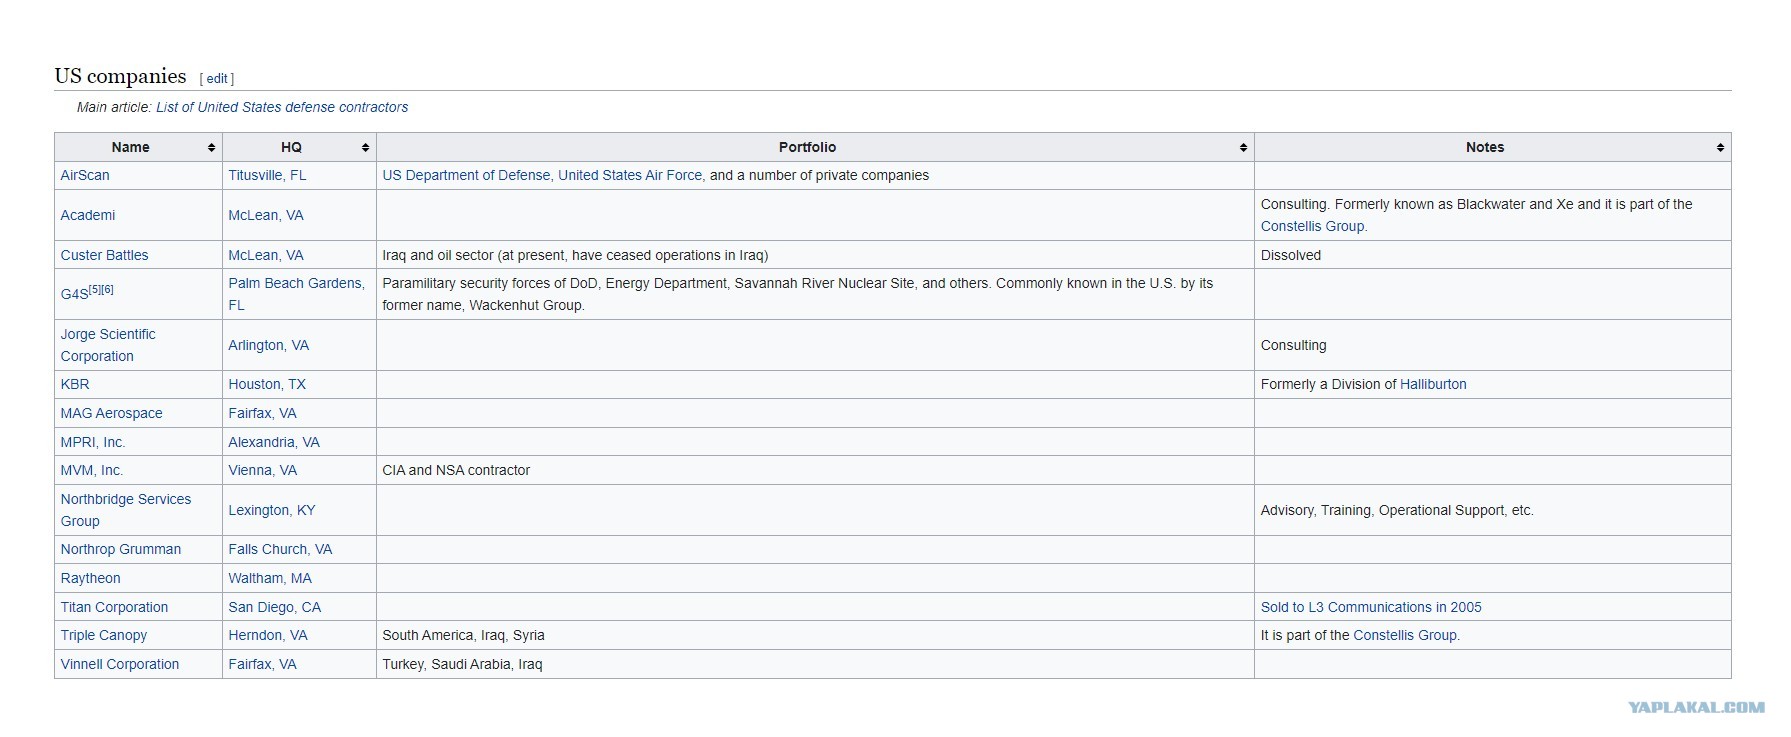Open Northbridge Services Group link
The height and width of the screenshot is (737, 1791).
(x=126, y=510)
